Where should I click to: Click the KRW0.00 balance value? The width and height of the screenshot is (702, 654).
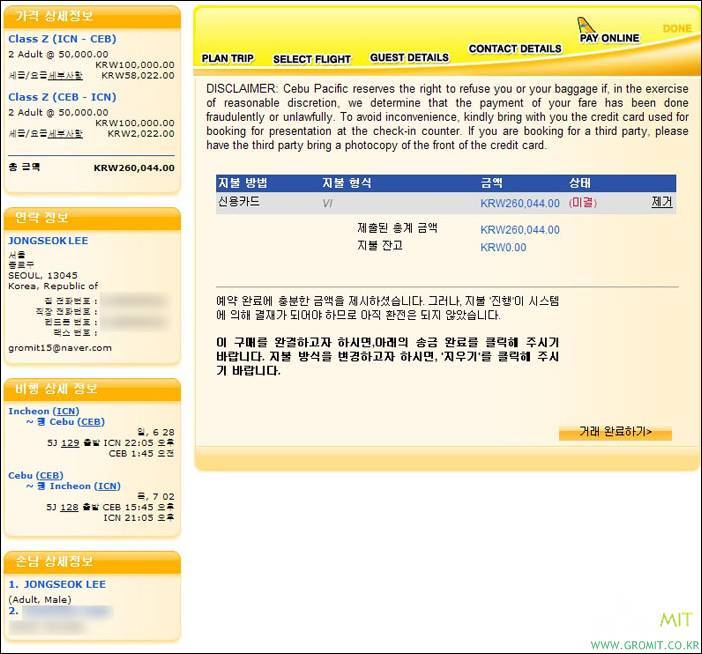click(503, 248)
